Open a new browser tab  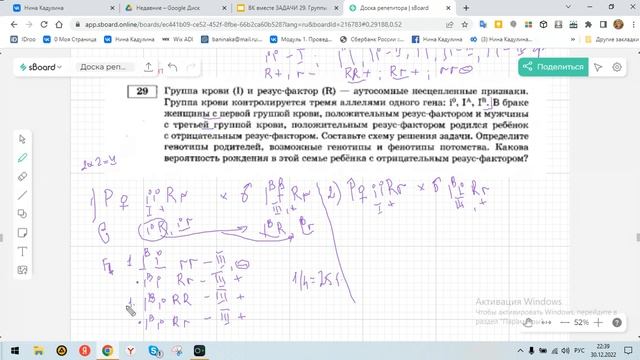tap(466, 8)
